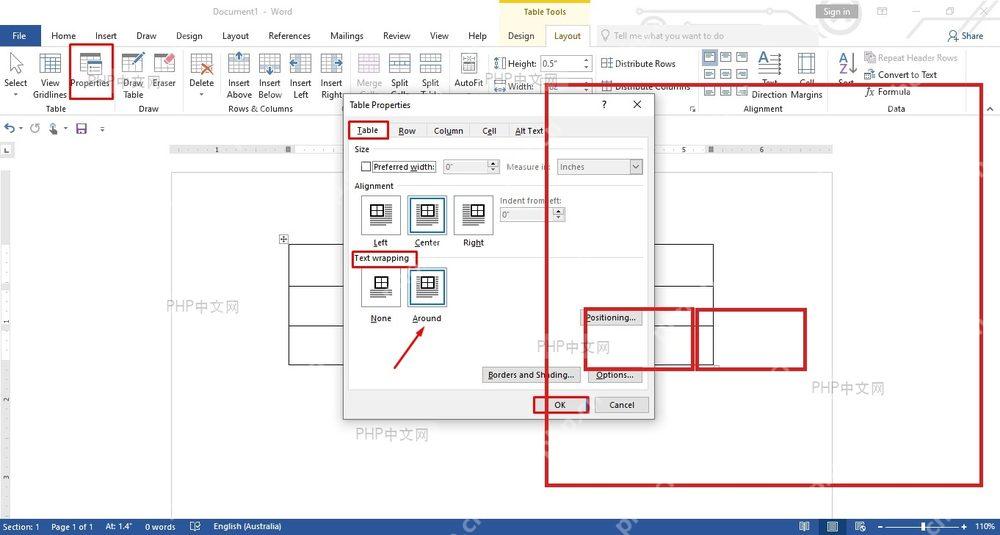Click the Undo icon in quick access toolbar
The width and height of the screenshot is (1000, 535).
(x=10, y=128)
